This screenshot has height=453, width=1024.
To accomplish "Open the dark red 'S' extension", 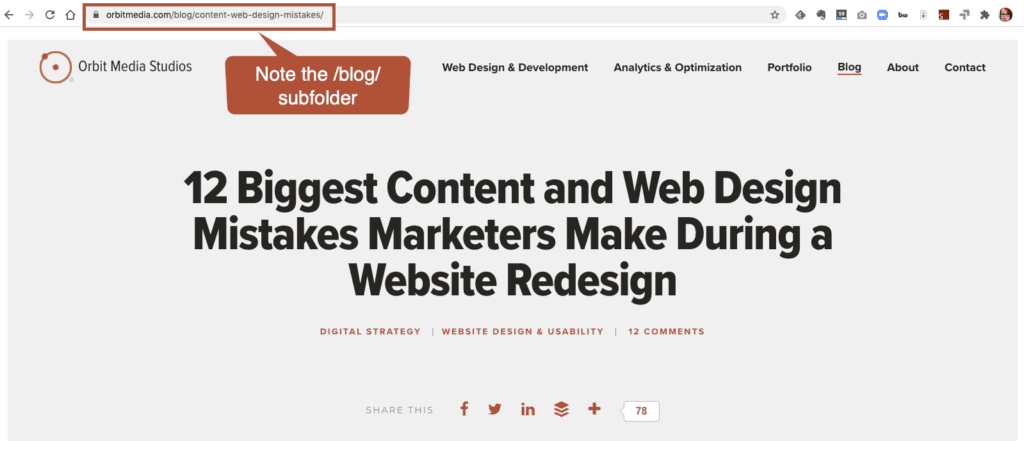I will point(943,15).
